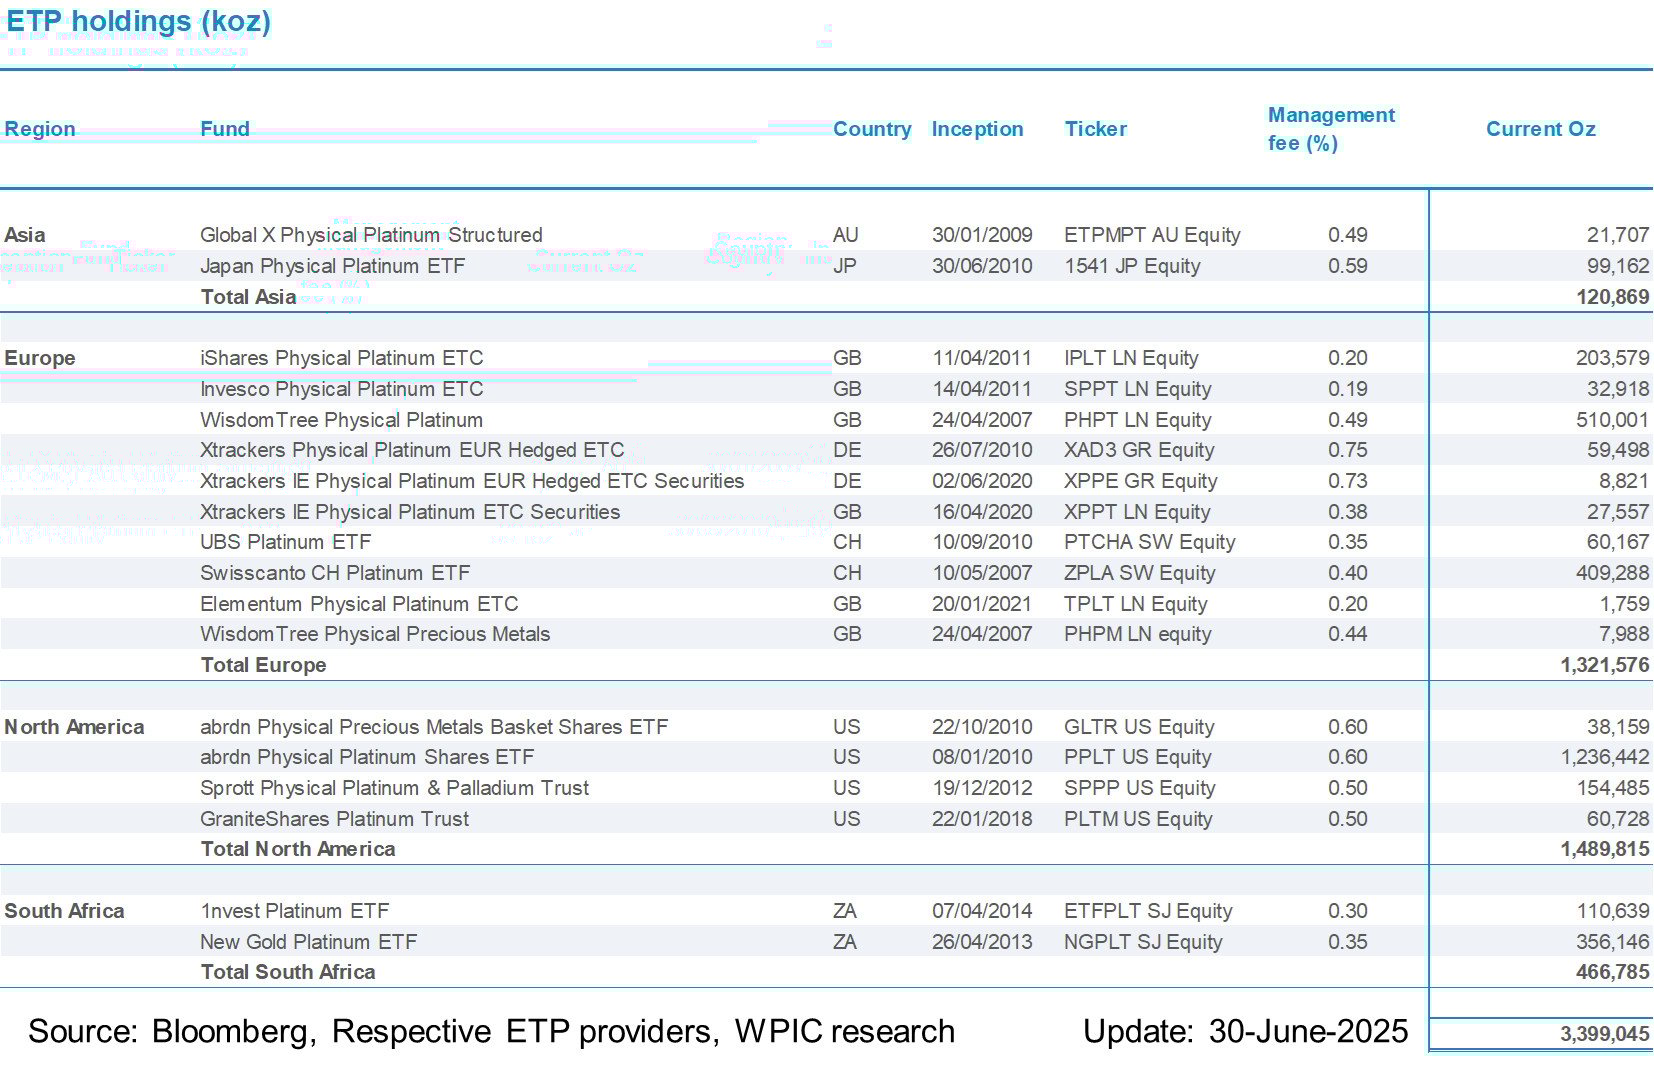Image resolution: width=1654 pixels, height=1084 pixels.
Task: Click the Europe region label
Action: coord(40,358)
